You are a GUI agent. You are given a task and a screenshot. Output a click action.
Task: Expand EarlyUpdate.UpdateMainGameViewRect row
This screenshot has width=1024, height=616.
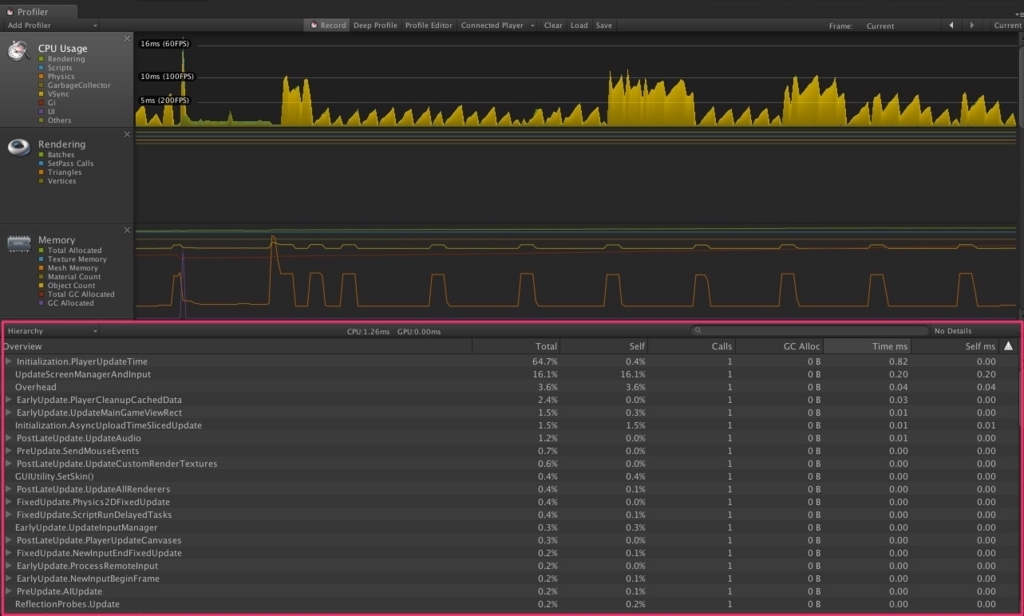click(x=8, y=413)
